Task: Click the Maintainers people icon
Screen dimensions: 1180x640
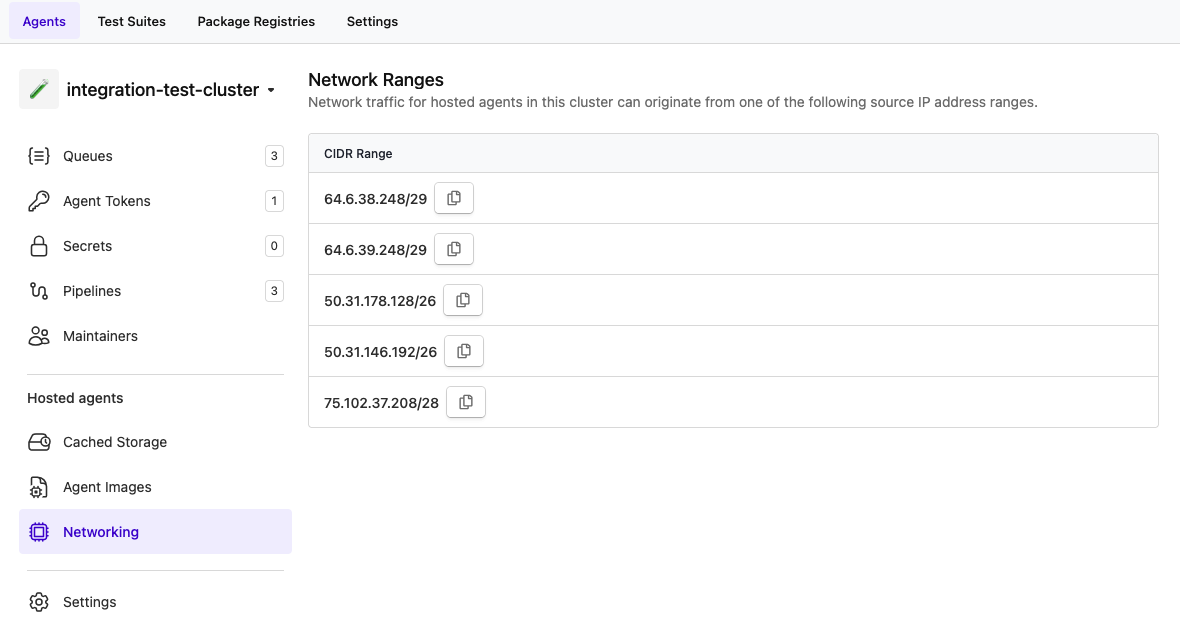Action: (x=38, y=336)
